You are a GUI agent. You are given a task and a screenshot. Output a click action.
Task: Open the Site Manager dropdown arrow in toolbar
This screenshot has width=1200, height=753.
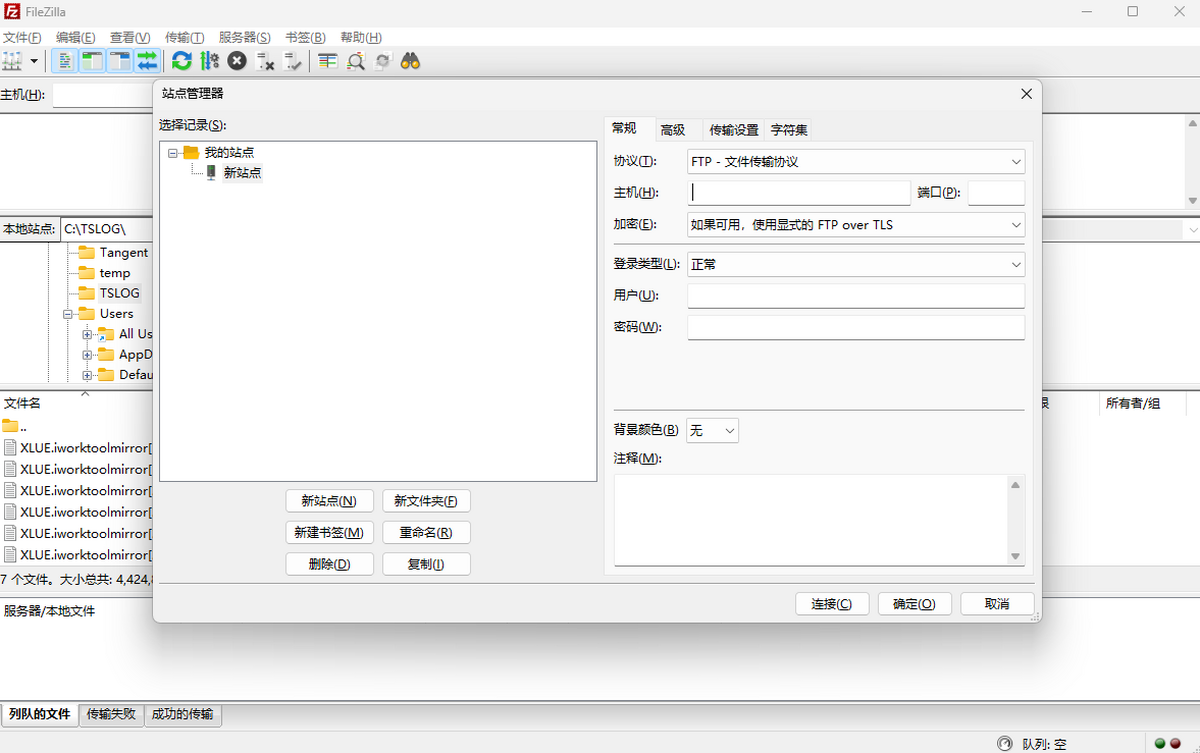(x=35, y=61)
